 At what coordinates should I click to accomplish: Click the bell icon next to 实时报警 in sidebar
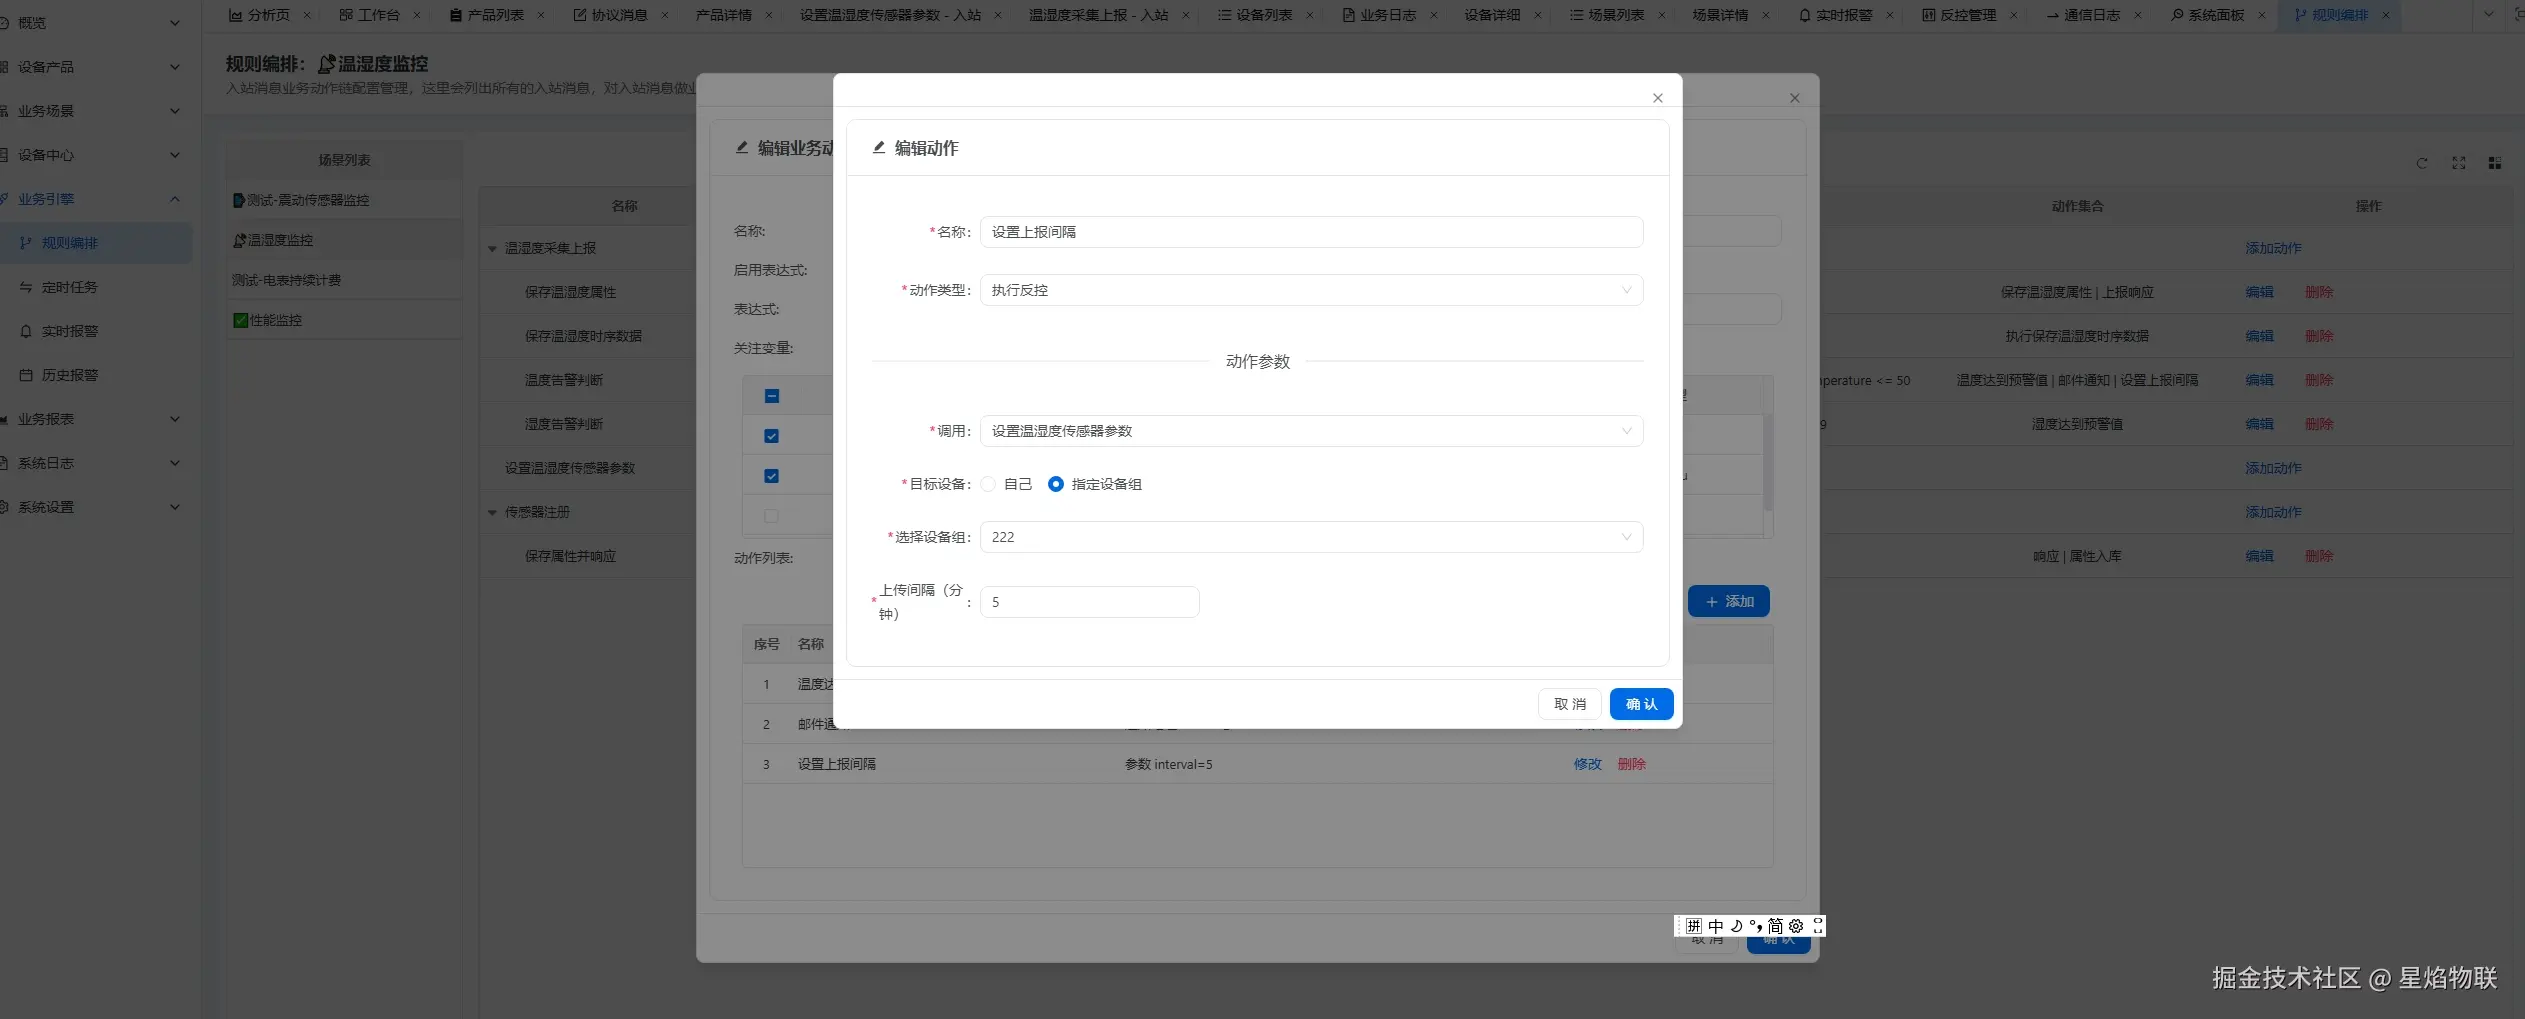pyautogui.click(x=26, y=331)
